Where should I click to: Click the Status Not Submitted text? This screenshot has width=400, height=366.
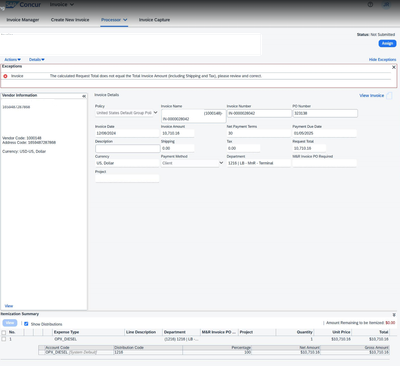pyautogui.click(x=376, y=35)
